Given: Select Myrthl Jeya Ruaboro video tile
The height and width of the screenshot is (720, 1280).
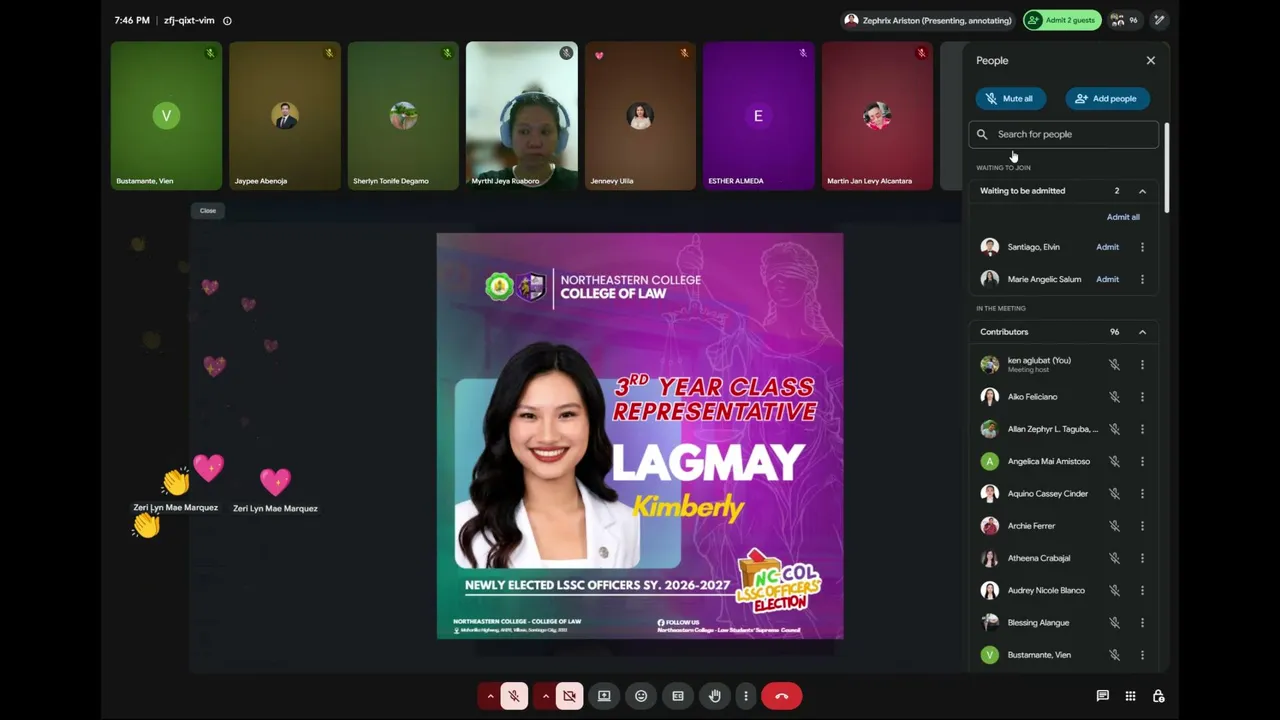Looking at the screenshot, I should (x=522, y=115).
